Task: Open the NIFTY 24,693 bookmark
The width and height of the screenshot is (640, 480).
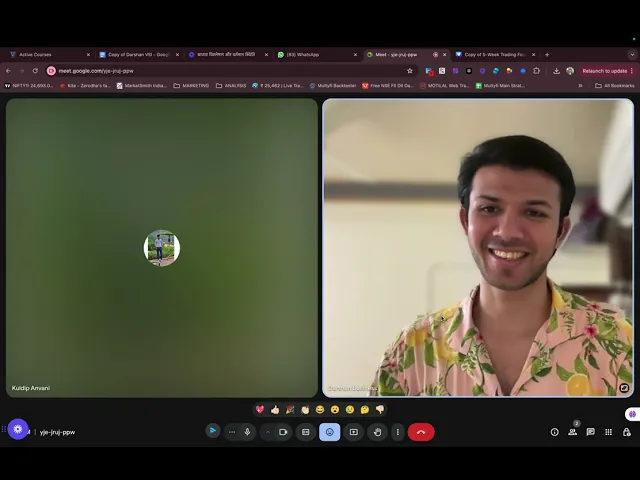Action: click(x=29, y=86)
